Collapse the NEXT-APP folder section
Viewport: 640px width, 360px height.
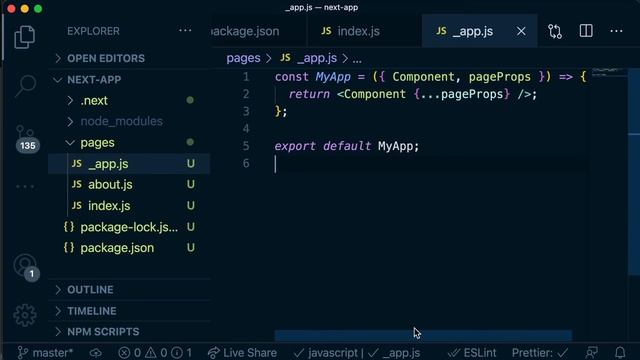tap(129, 80)
